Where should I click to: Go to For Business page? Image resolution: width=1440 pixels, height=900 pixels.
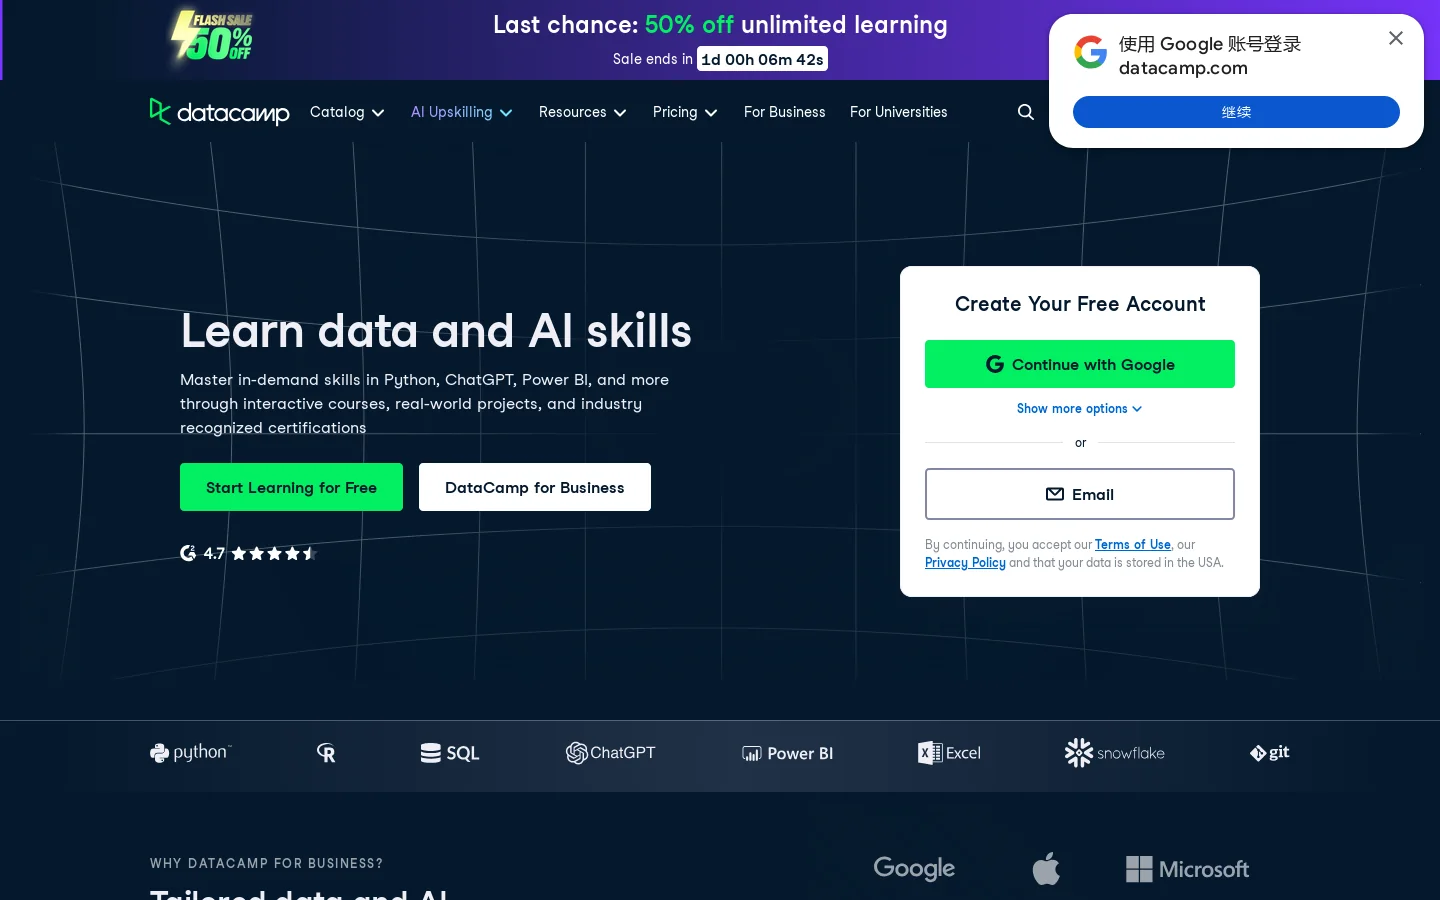point(785,112)
